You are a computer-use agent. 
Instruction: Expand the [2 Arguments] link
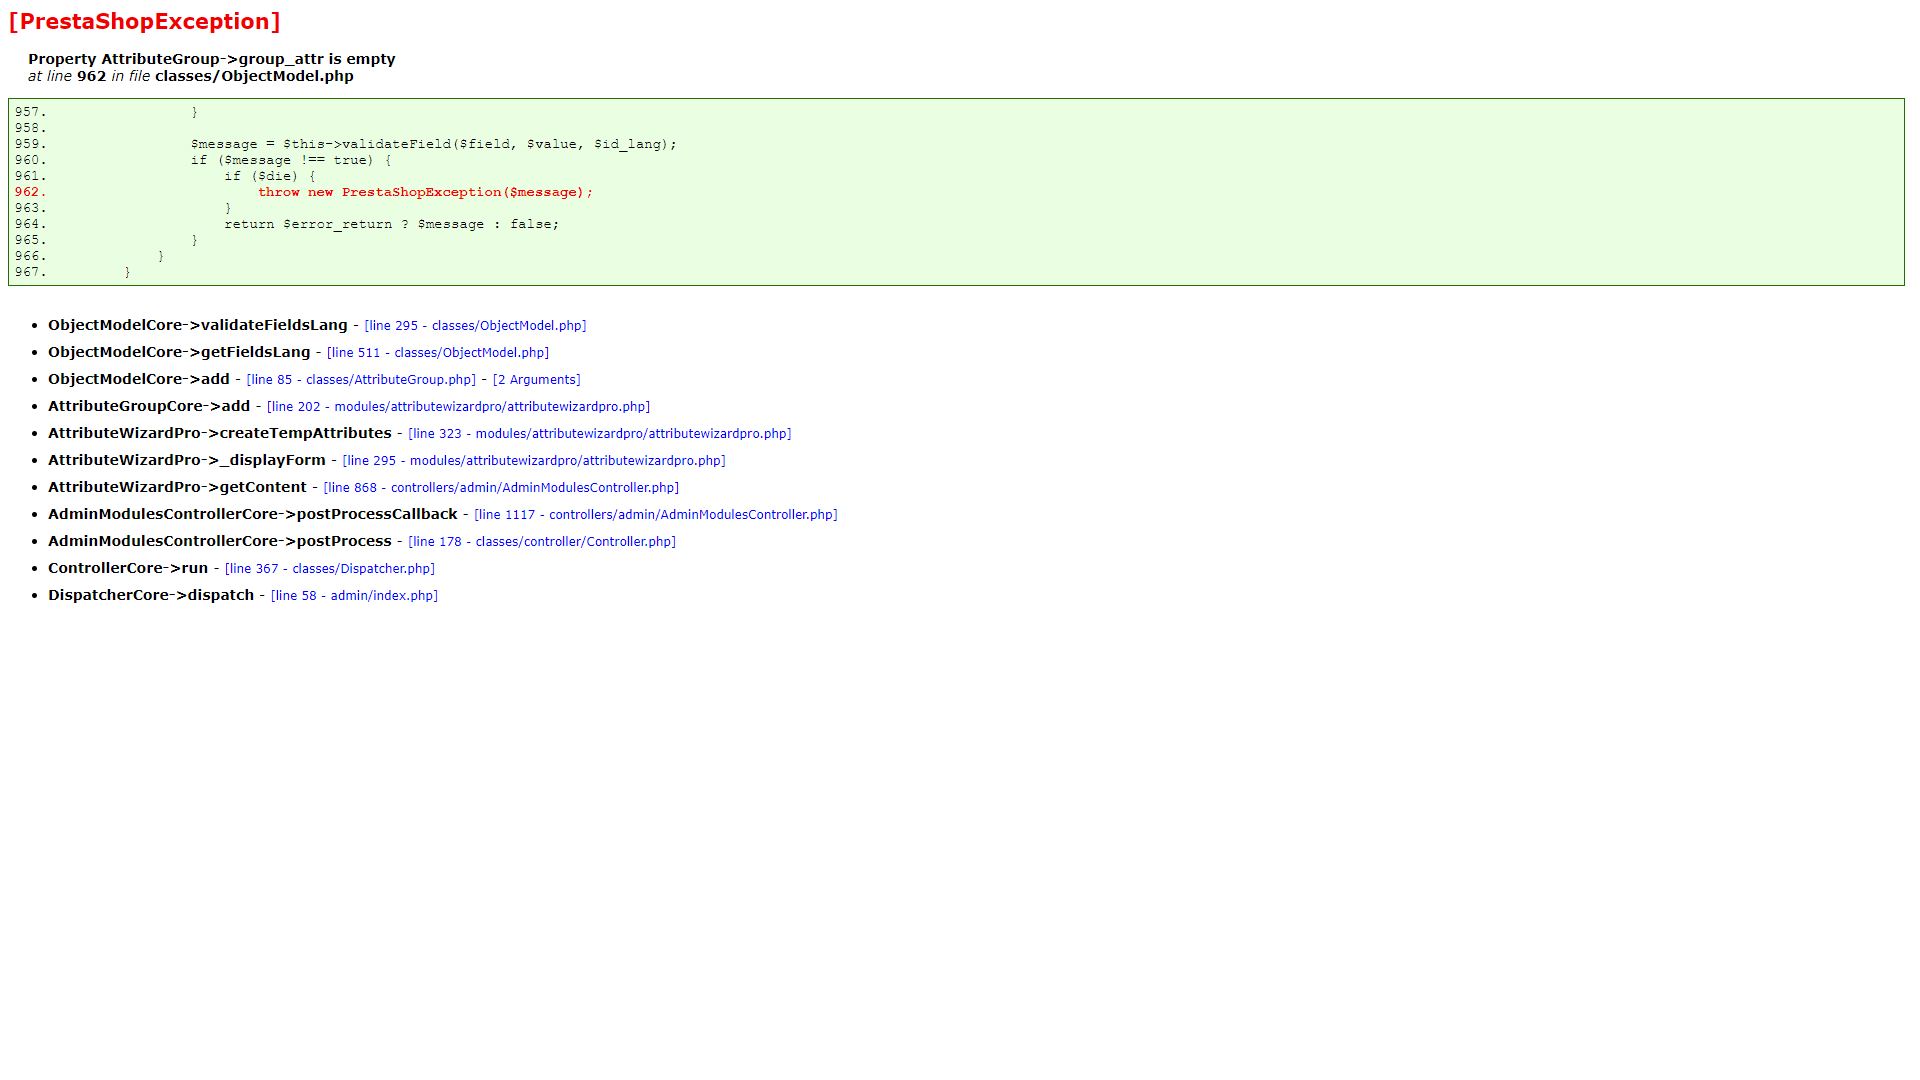tap(536, 380)
